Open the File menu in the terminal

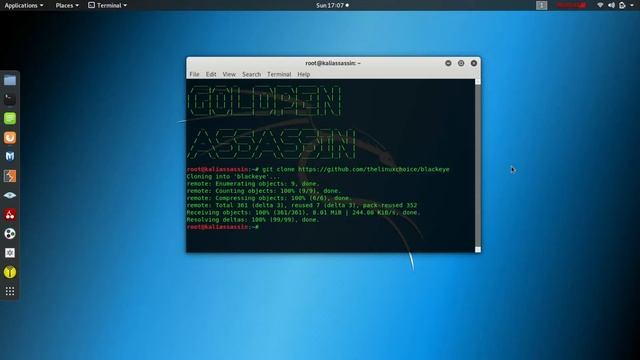point(194,74)
